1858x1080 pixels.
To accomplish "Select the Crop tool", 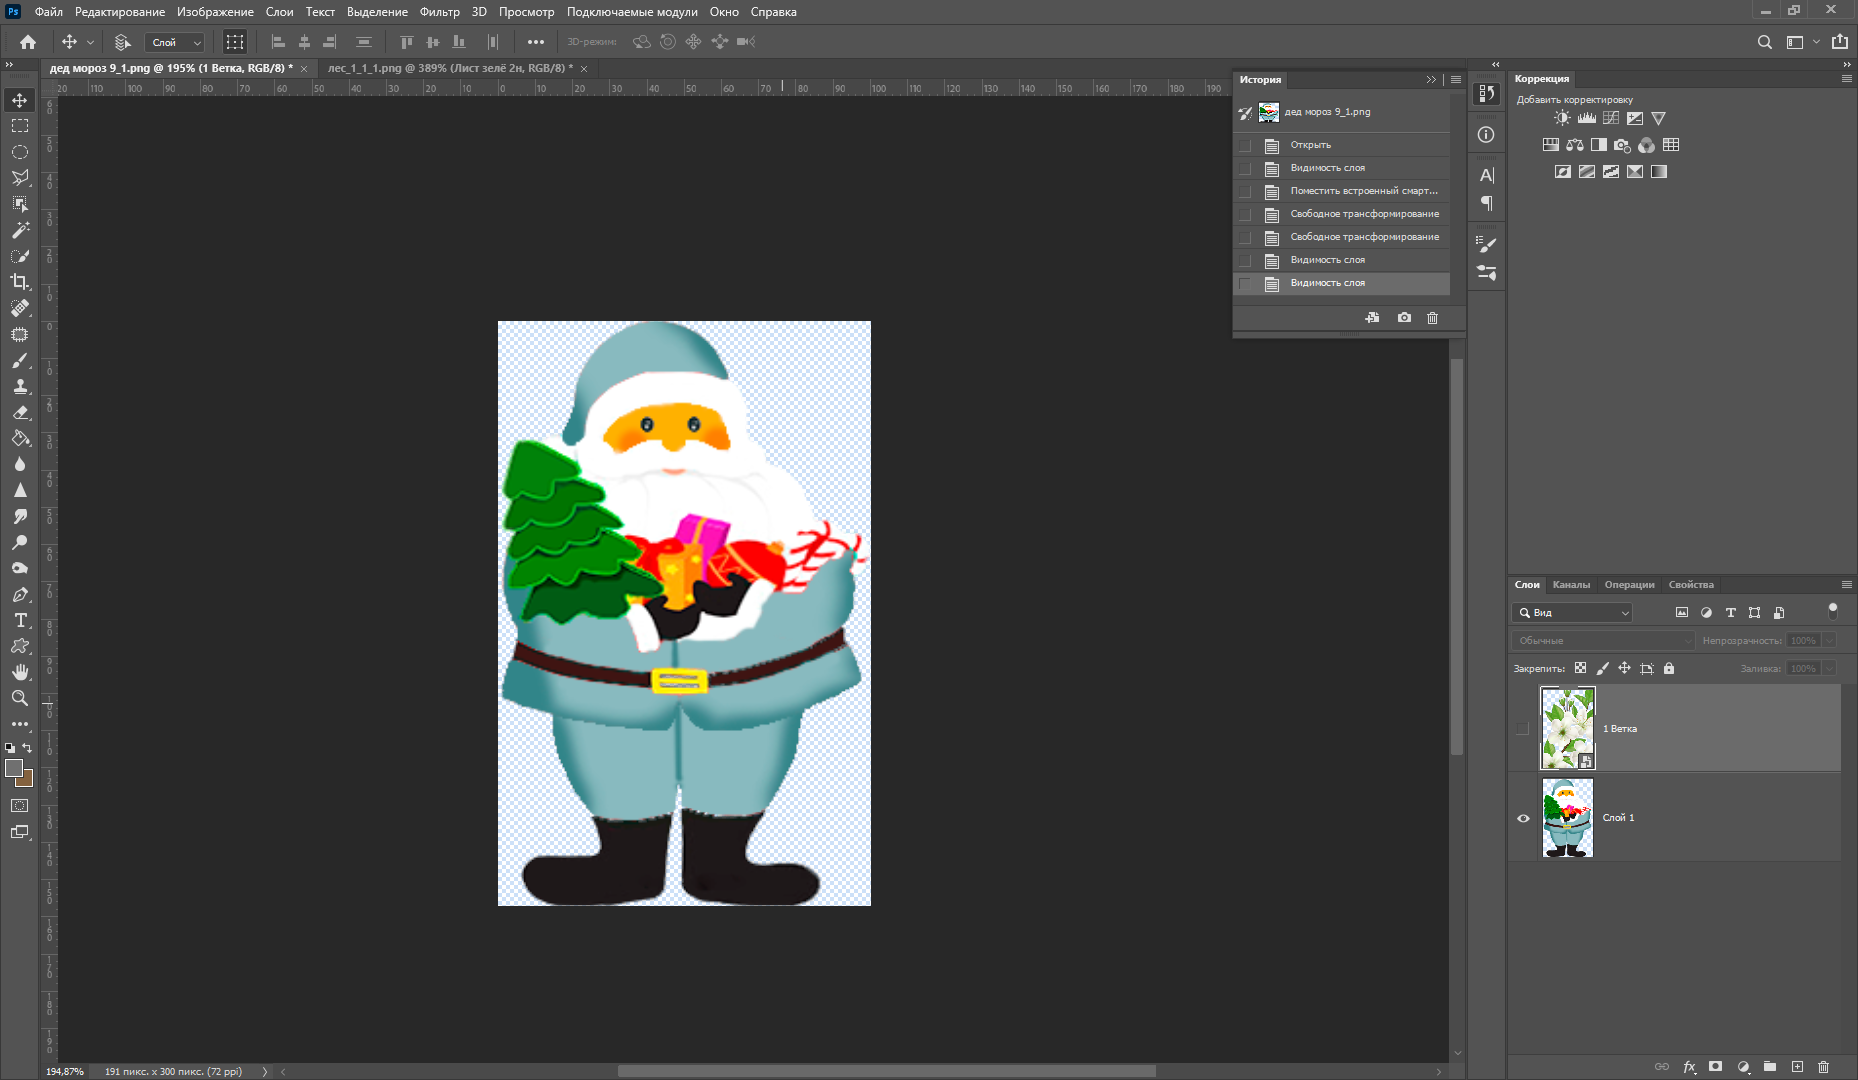I will [x=19, y=282].
